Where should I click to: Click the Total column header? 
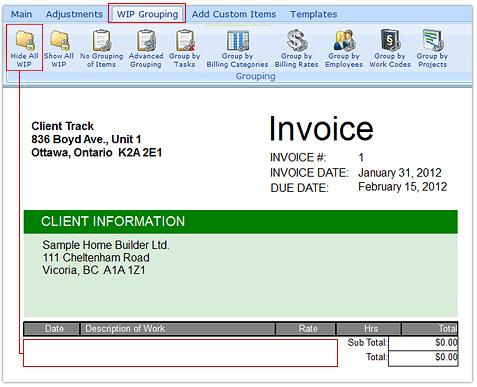[x=430, y=329]
